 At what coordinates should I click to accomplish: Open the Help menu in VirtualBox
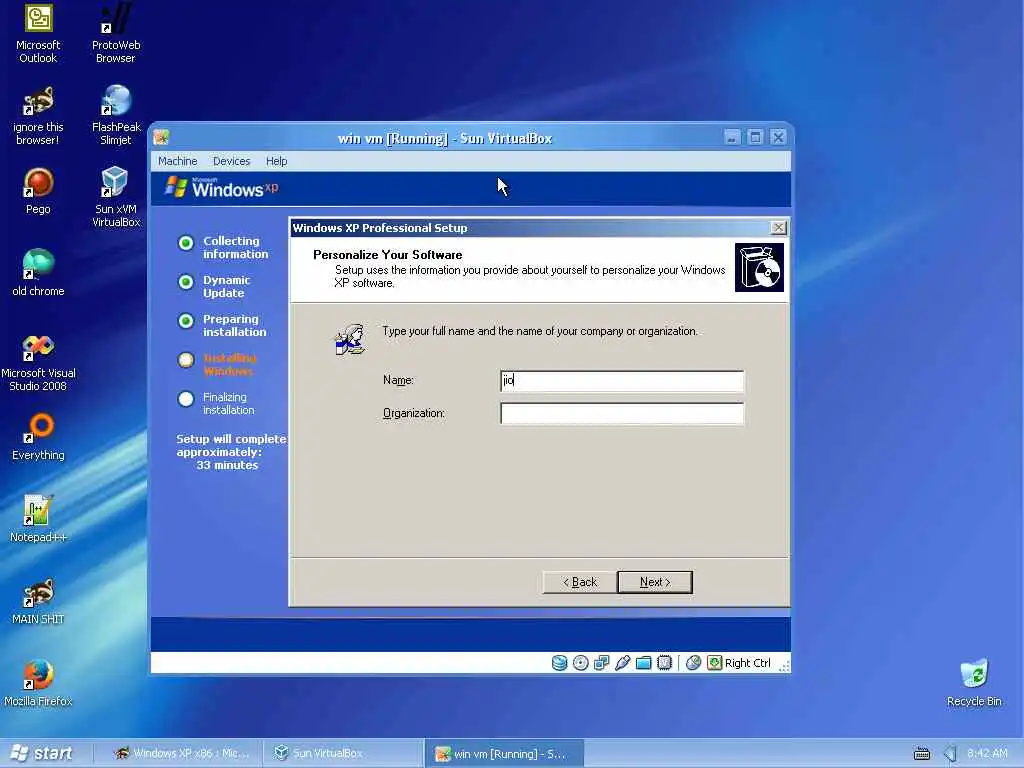(x=276, y=161)
